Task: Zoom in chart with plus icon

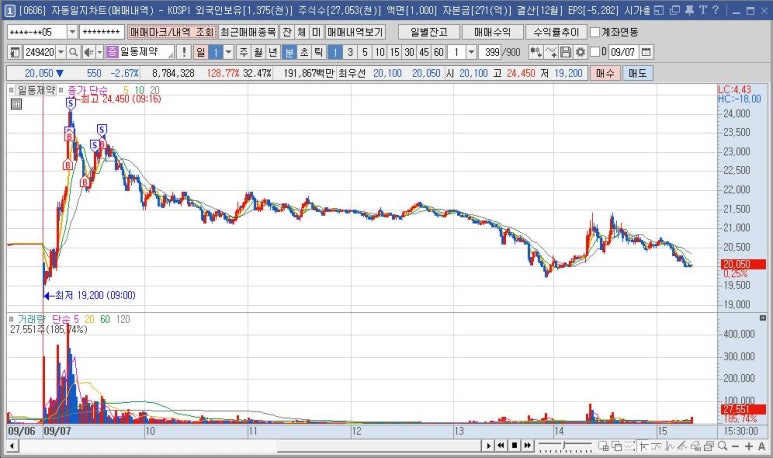Action: [x=748, y=446]
